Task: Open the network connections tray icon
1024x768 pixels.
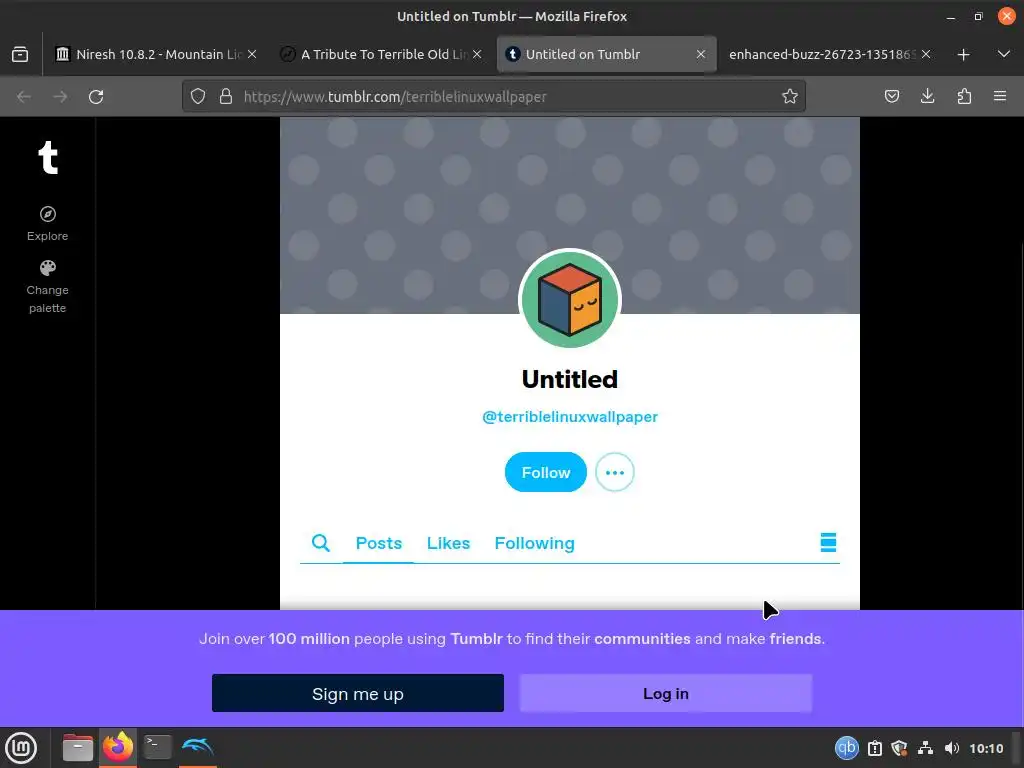Action: click(925, 748)
